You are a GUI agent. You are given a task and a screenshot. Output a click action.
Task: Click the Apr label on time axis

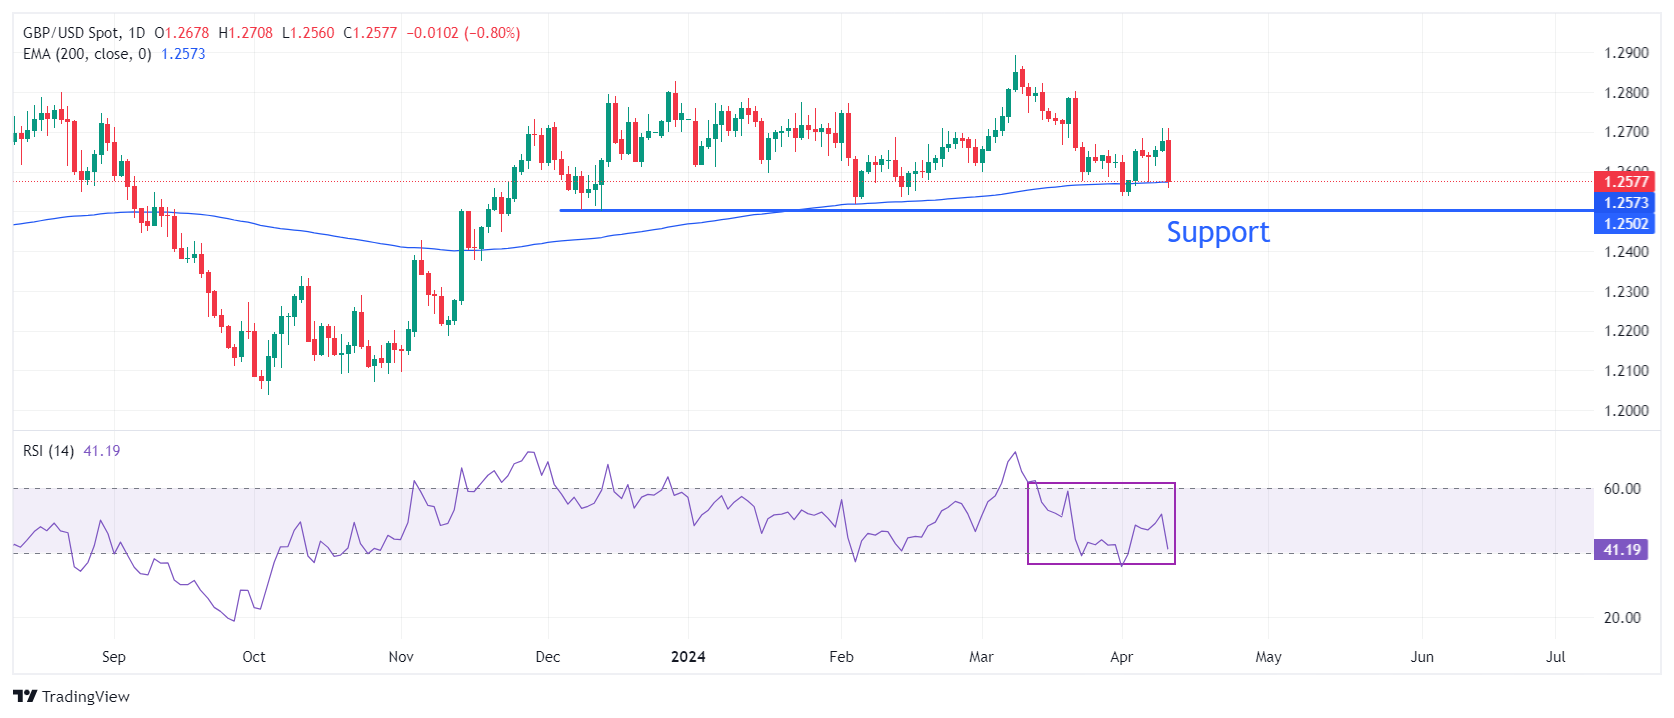(x=1122, y=657)
